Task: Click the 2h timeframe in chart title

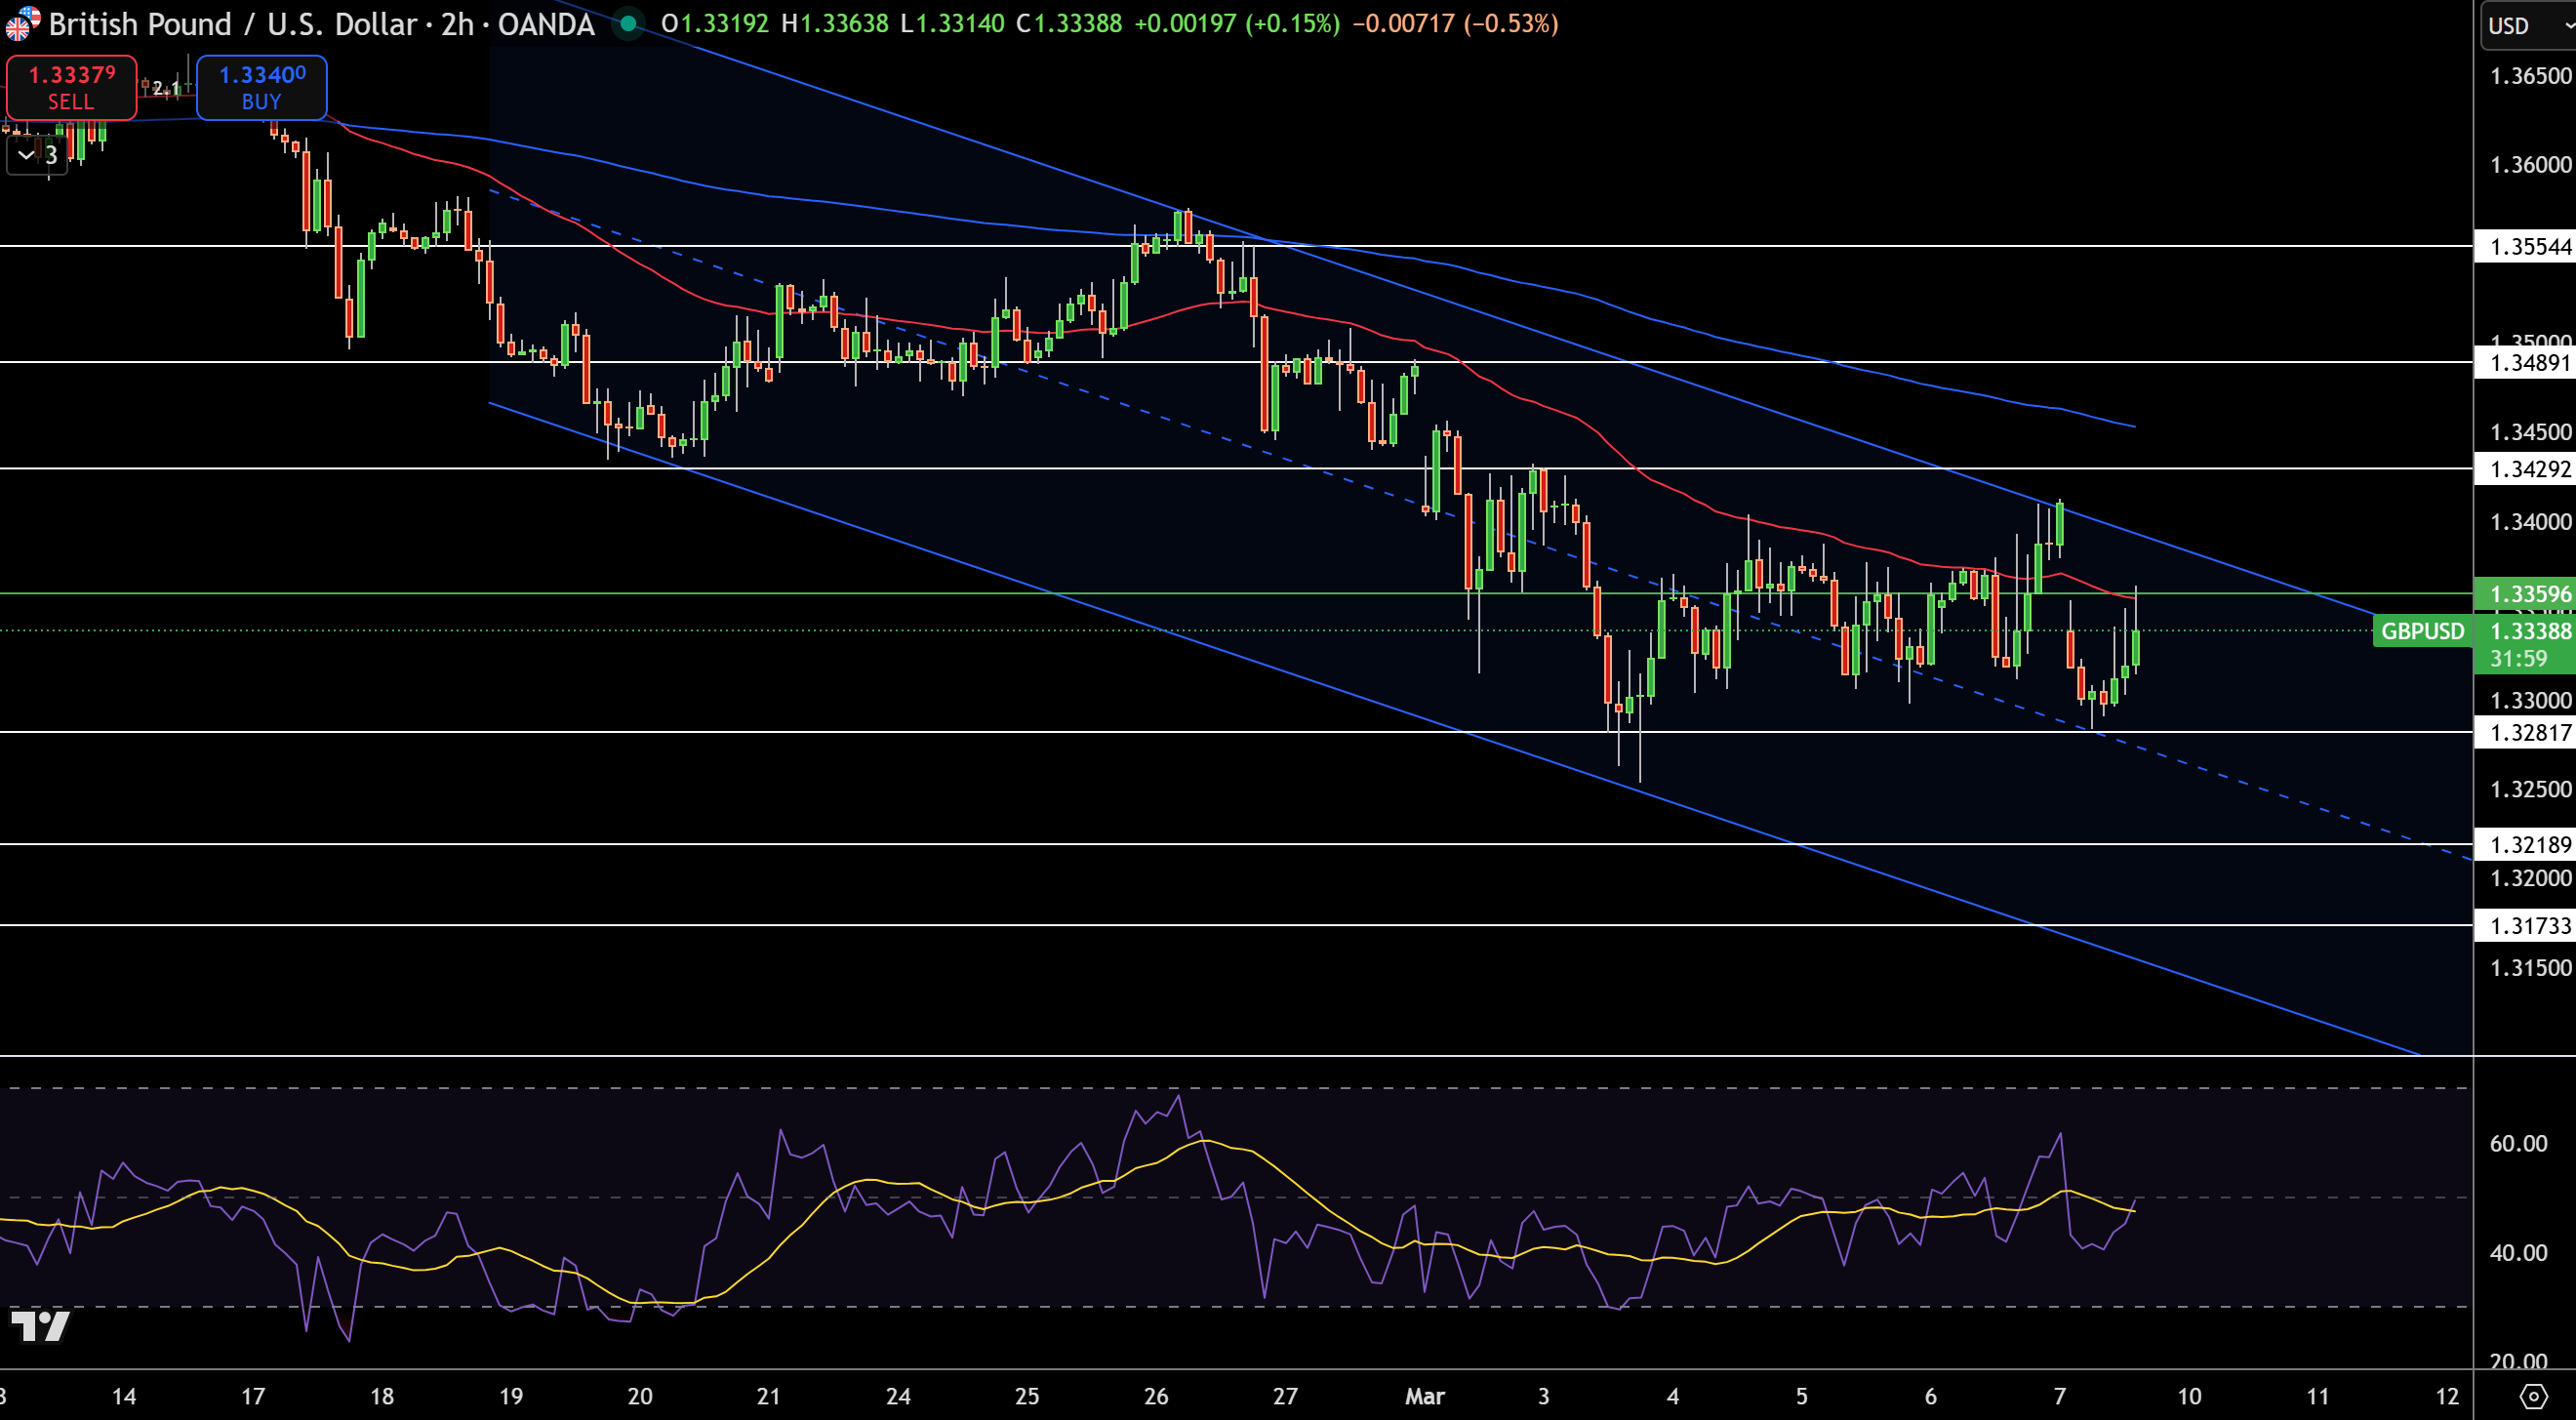Action: pyautogui.click(x=457, y=24)
